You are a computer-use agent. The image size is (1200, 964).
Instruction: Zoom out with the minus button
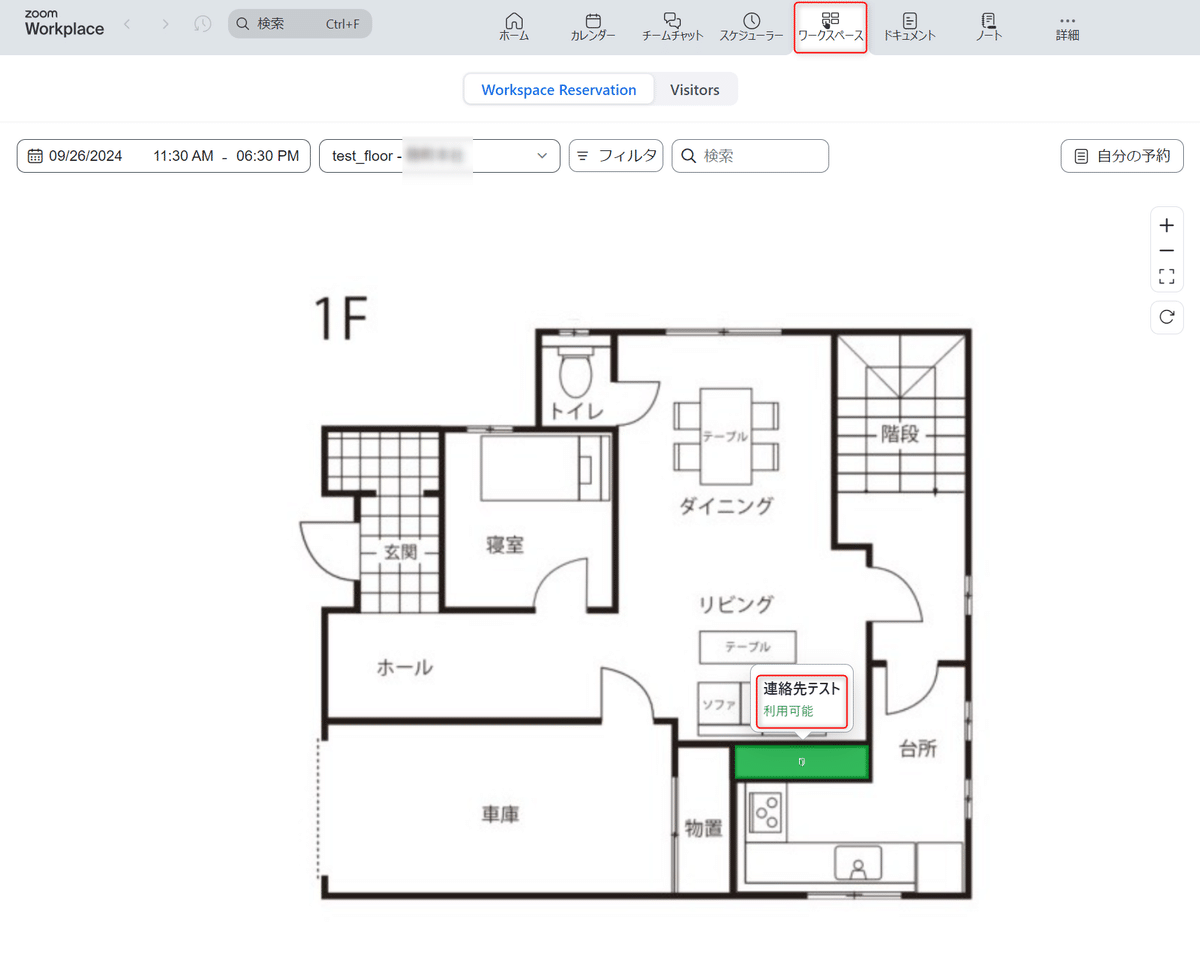(x=1166, y=251)
